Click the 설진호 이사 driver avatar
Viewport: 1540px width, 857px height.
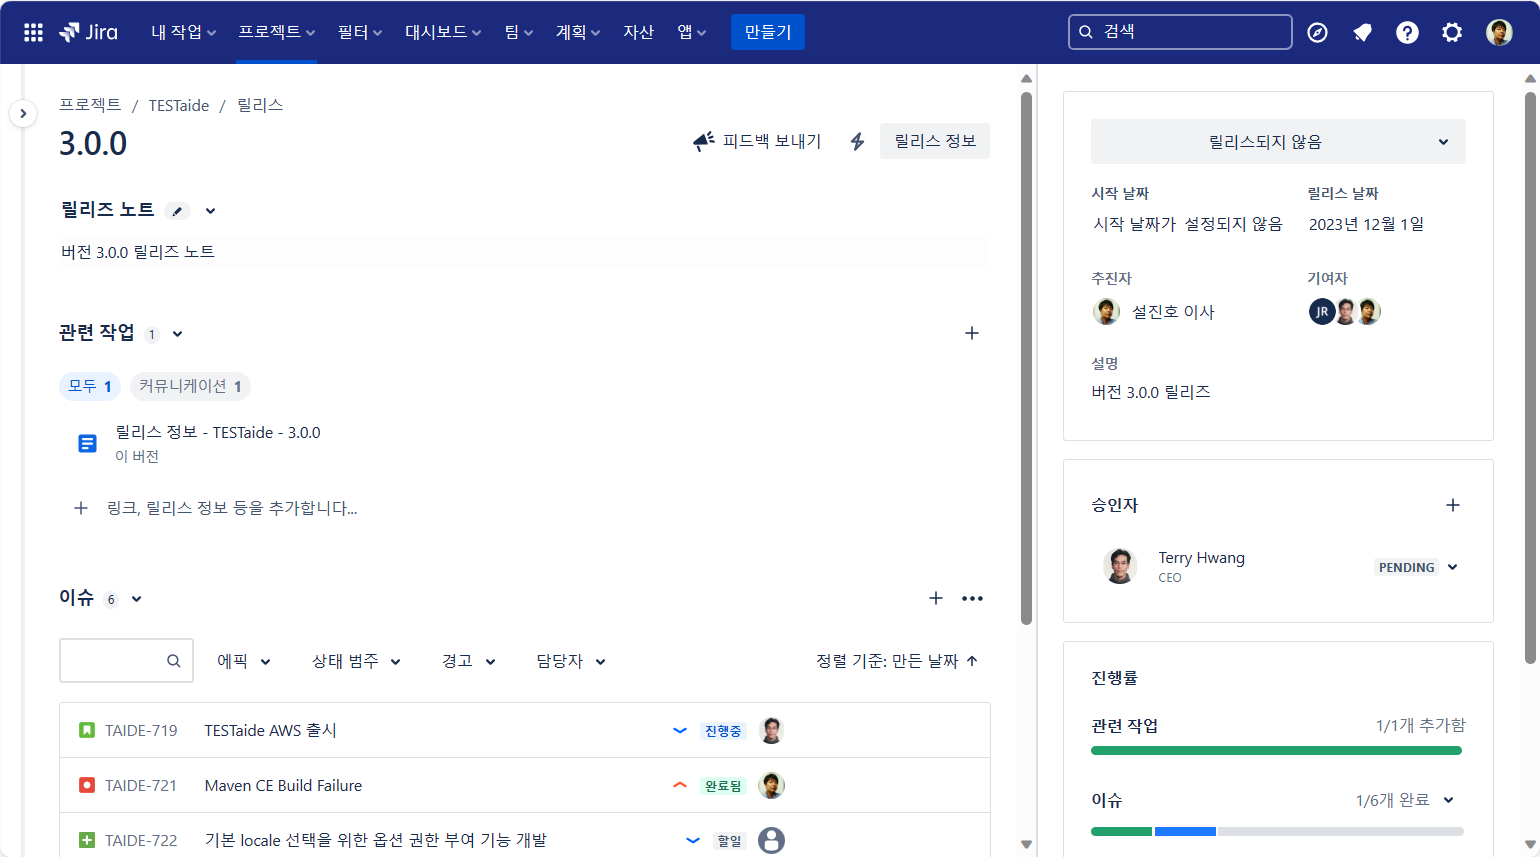1106,312
